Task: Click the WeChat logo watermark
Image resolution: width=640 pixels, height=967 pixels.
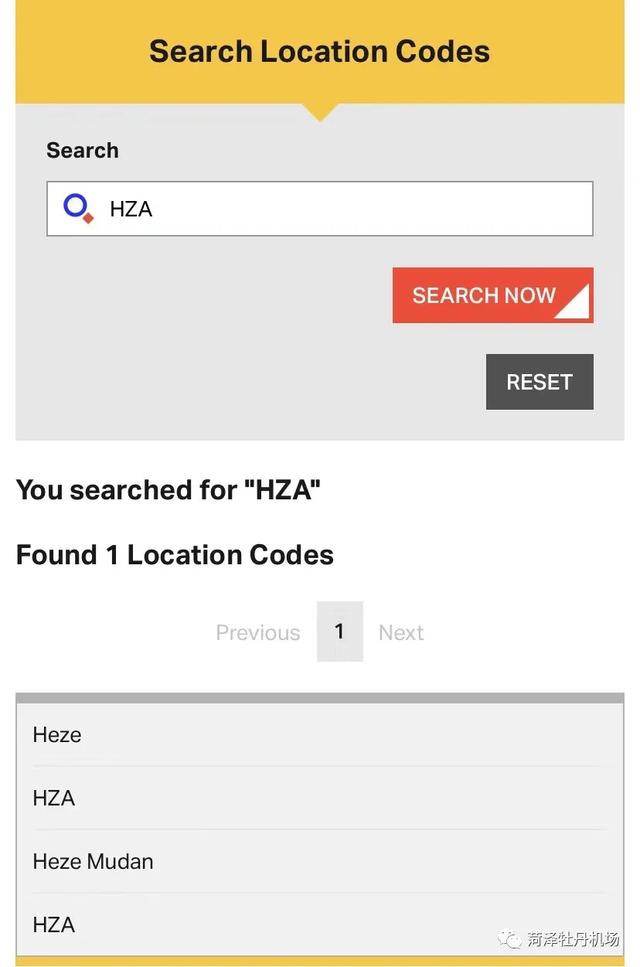Action: click(510, 939)
